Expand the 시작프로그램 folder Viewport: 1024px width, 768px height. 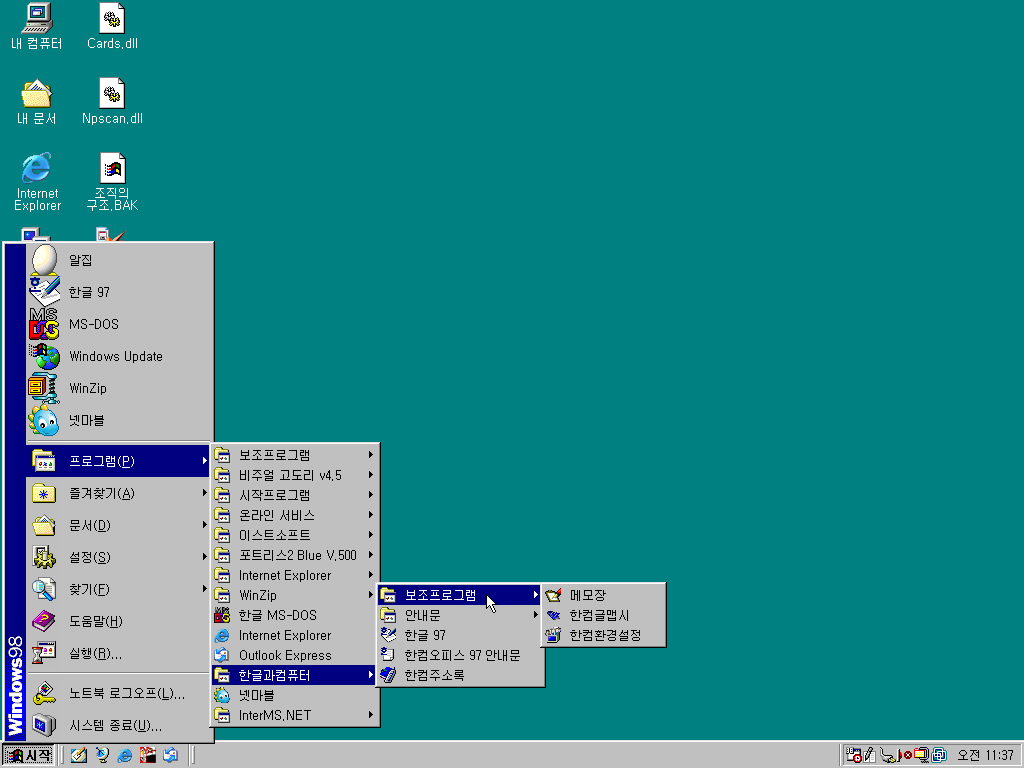tap(295, 495)
